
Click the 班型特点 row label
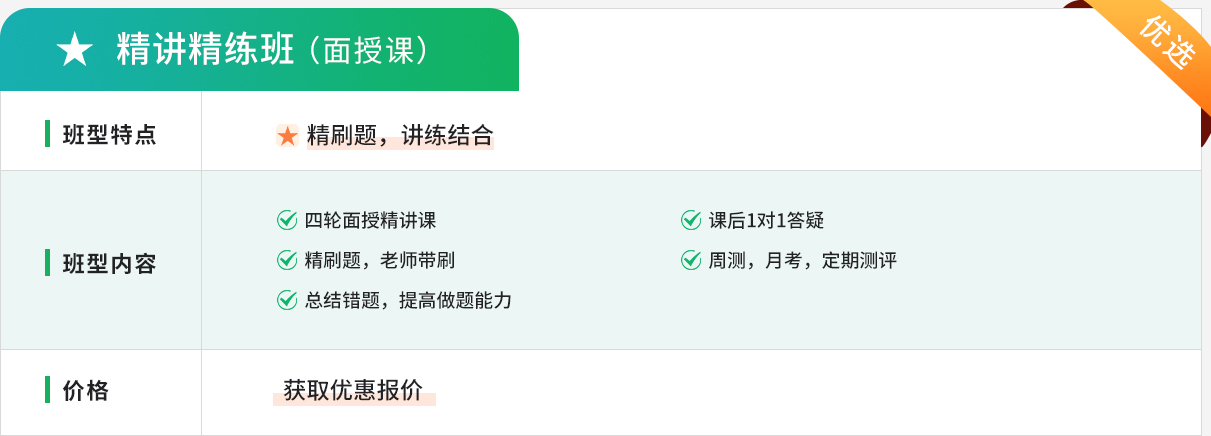[109, 134]
